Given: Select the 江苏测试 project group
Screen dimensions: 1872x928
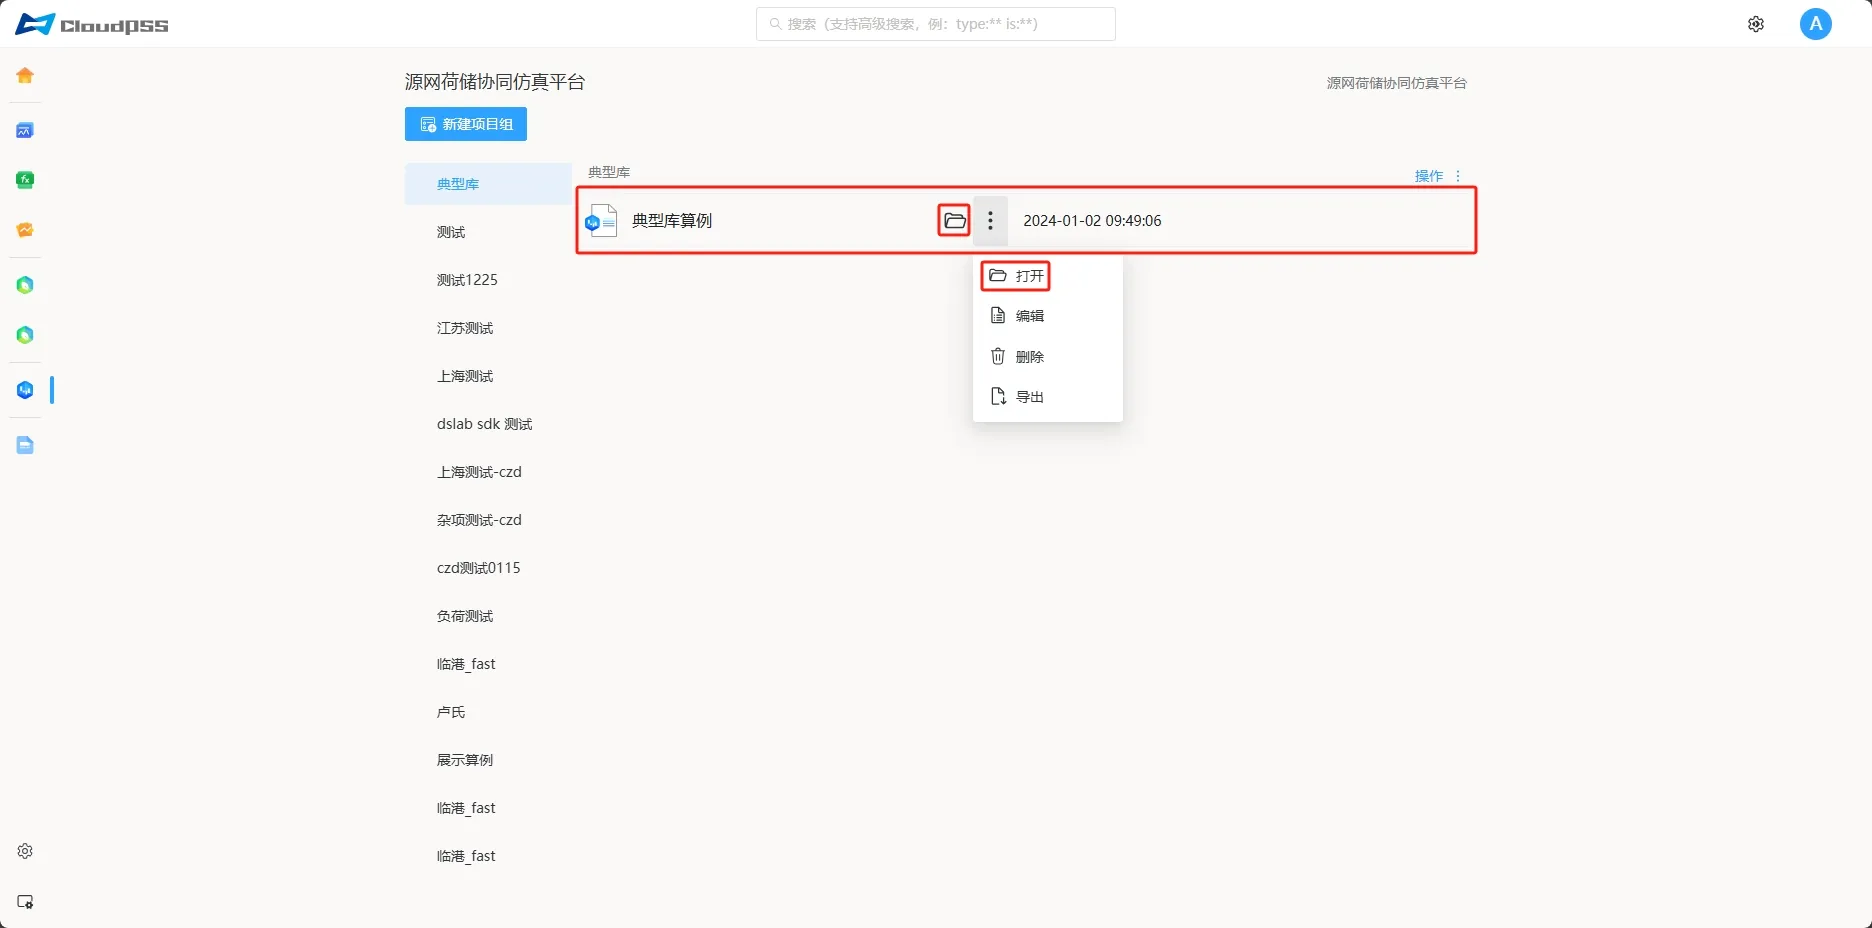Looking at the screenshot, I should tap(488, 328).
